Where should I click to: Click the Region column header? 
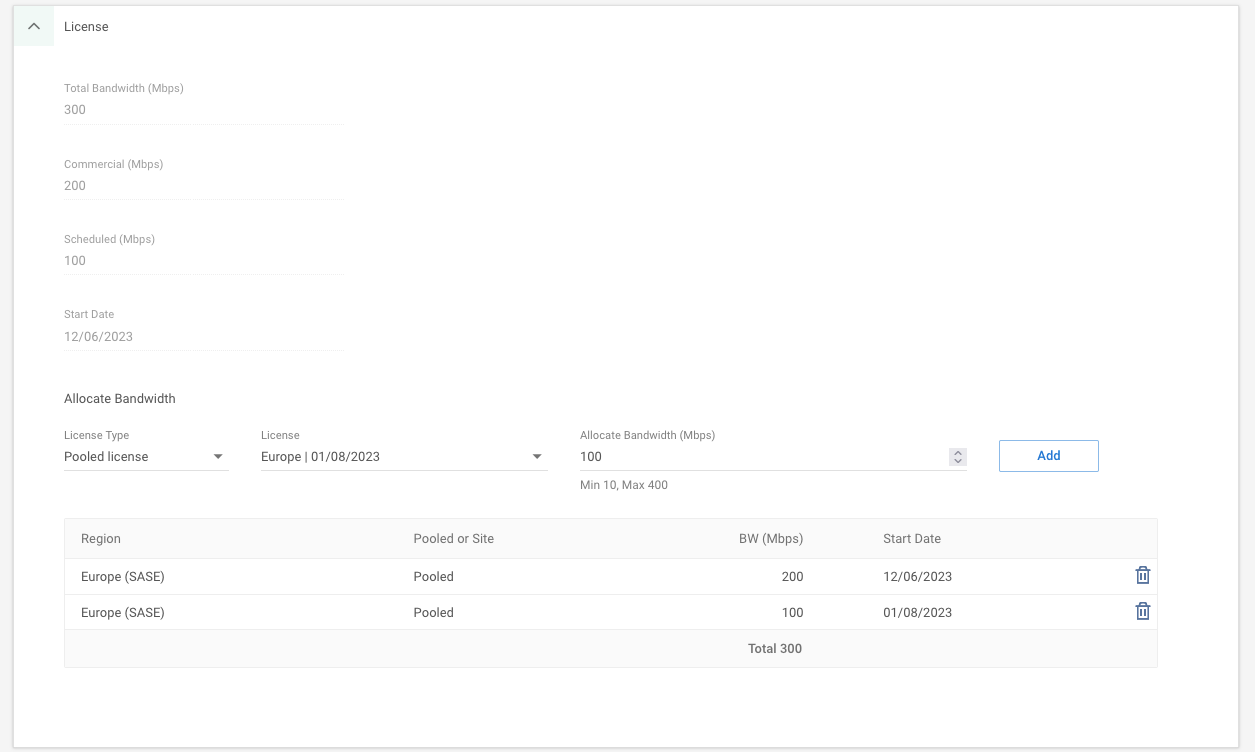point(100,538)
